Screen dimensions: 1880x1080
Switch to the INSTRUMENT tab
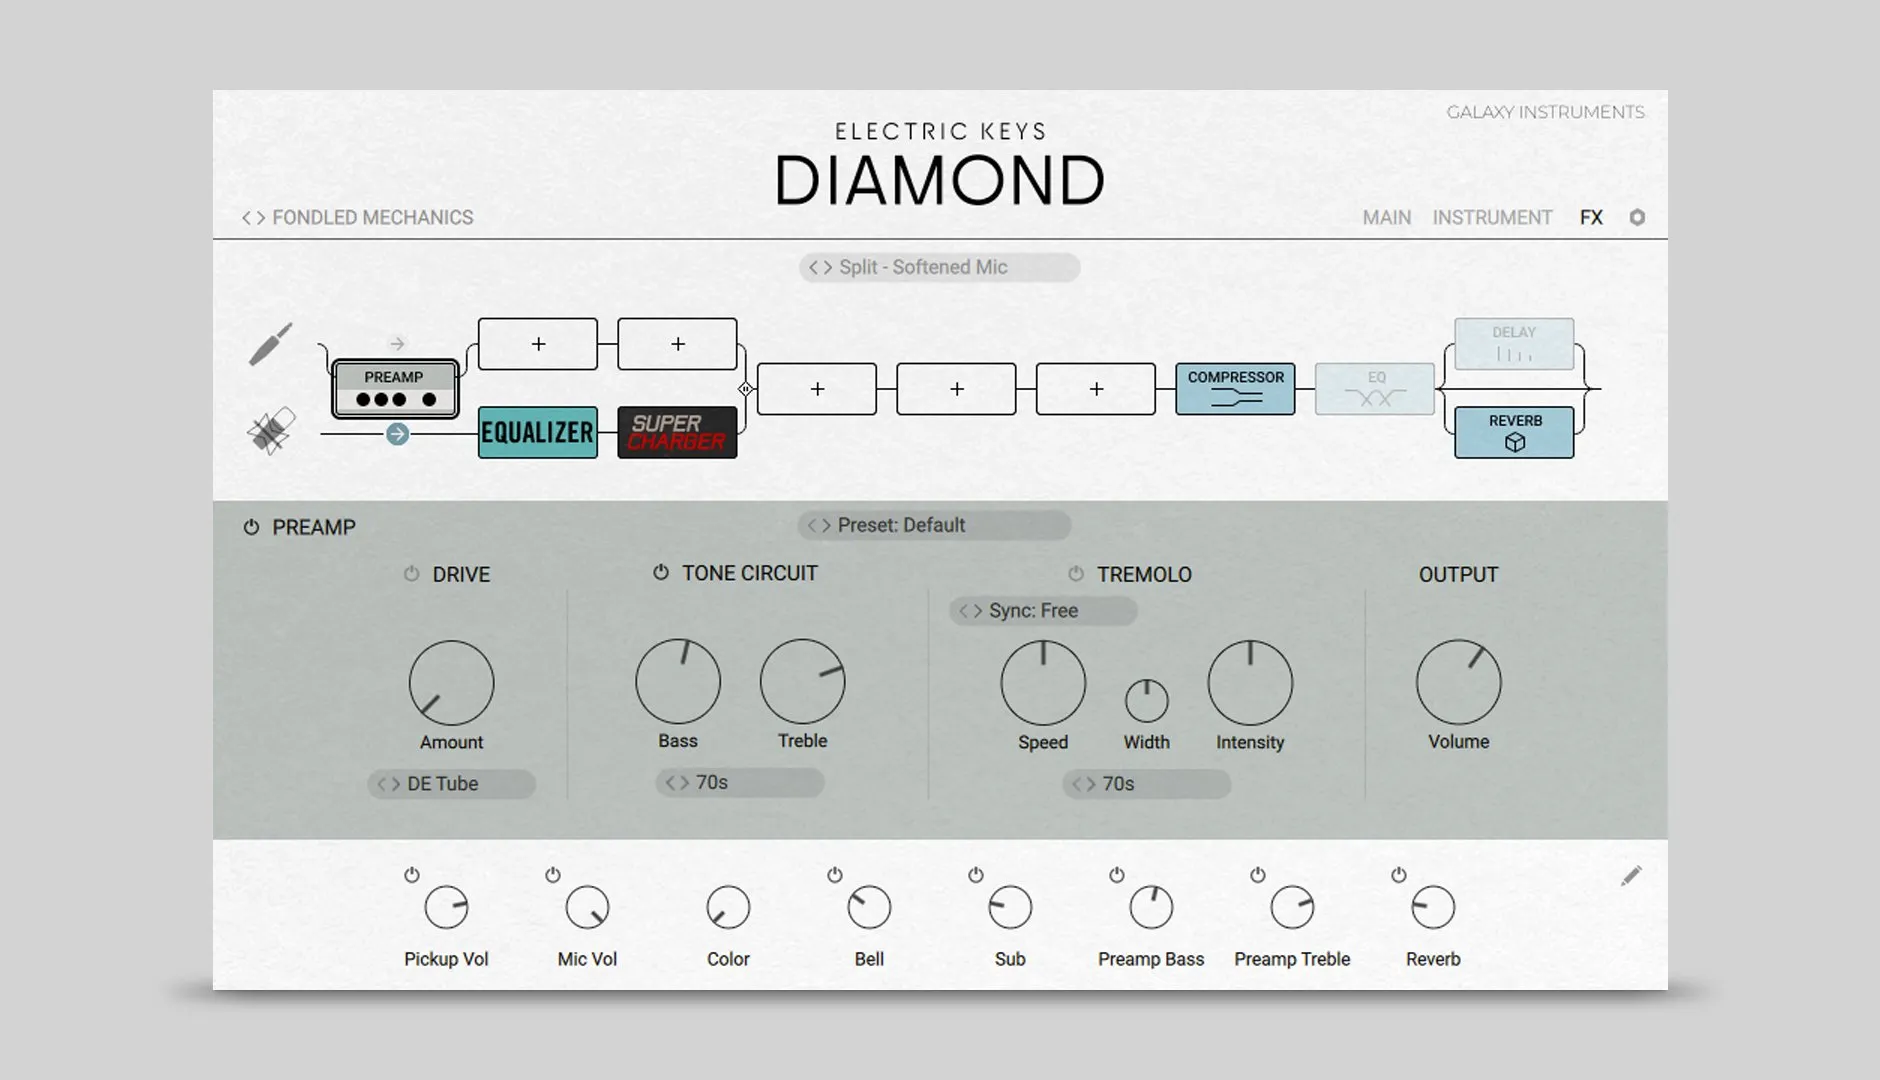tap(1492, 217)
